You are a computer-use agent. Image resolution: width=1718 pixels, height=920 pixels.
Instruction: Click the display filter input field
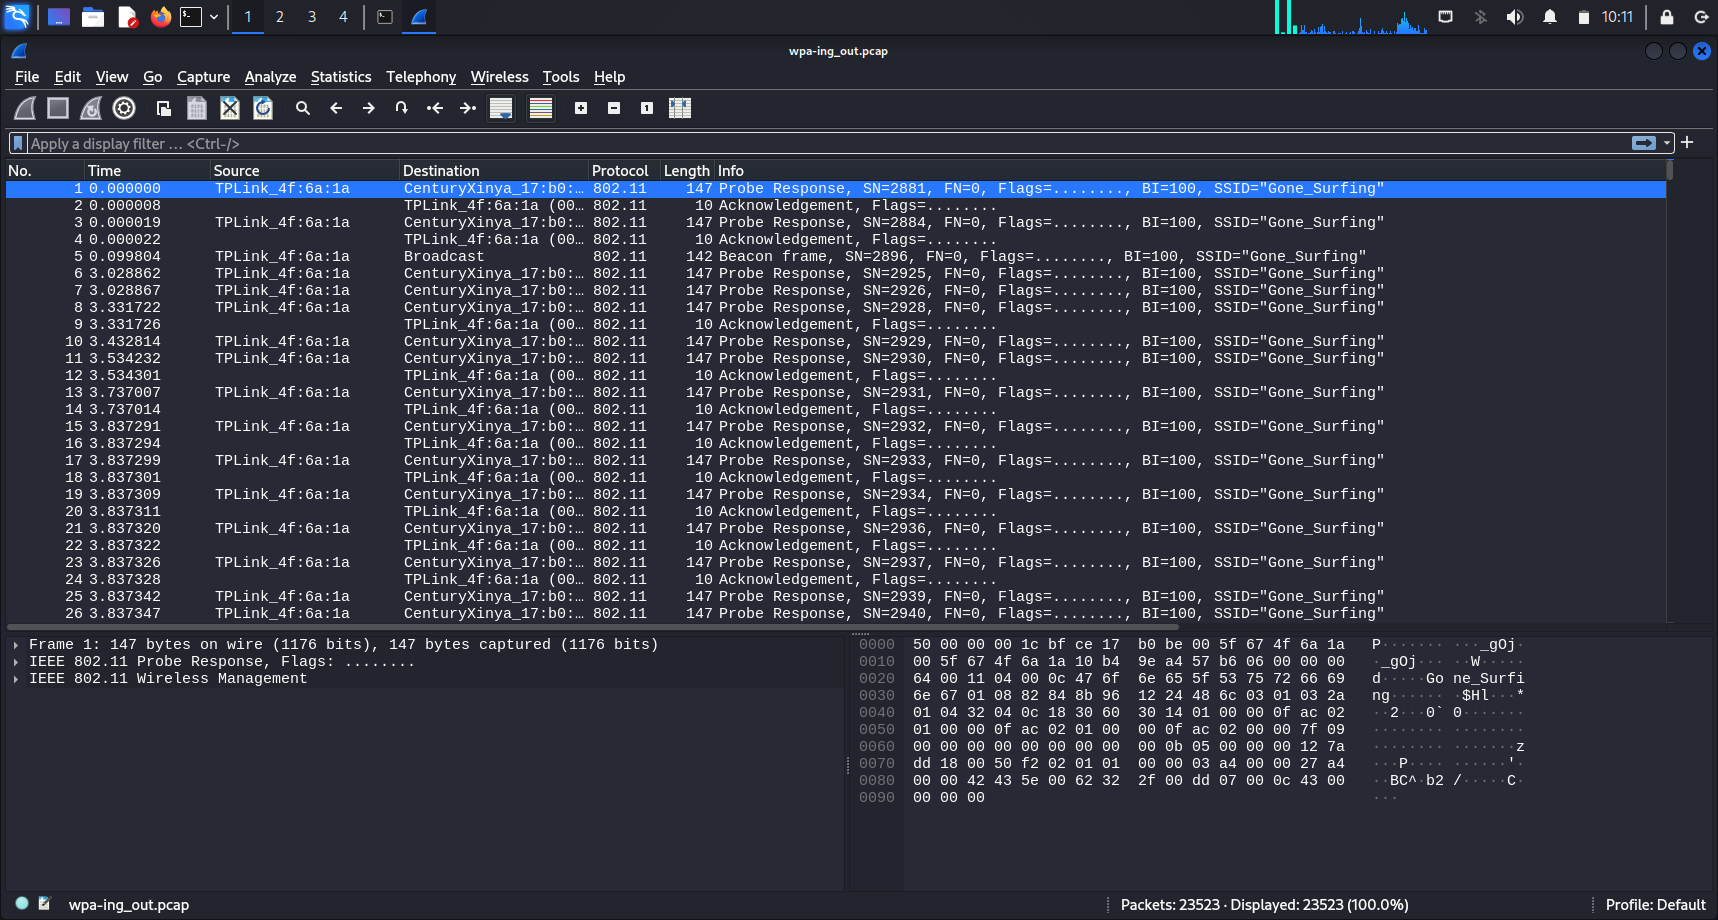[x=800, y=144]
